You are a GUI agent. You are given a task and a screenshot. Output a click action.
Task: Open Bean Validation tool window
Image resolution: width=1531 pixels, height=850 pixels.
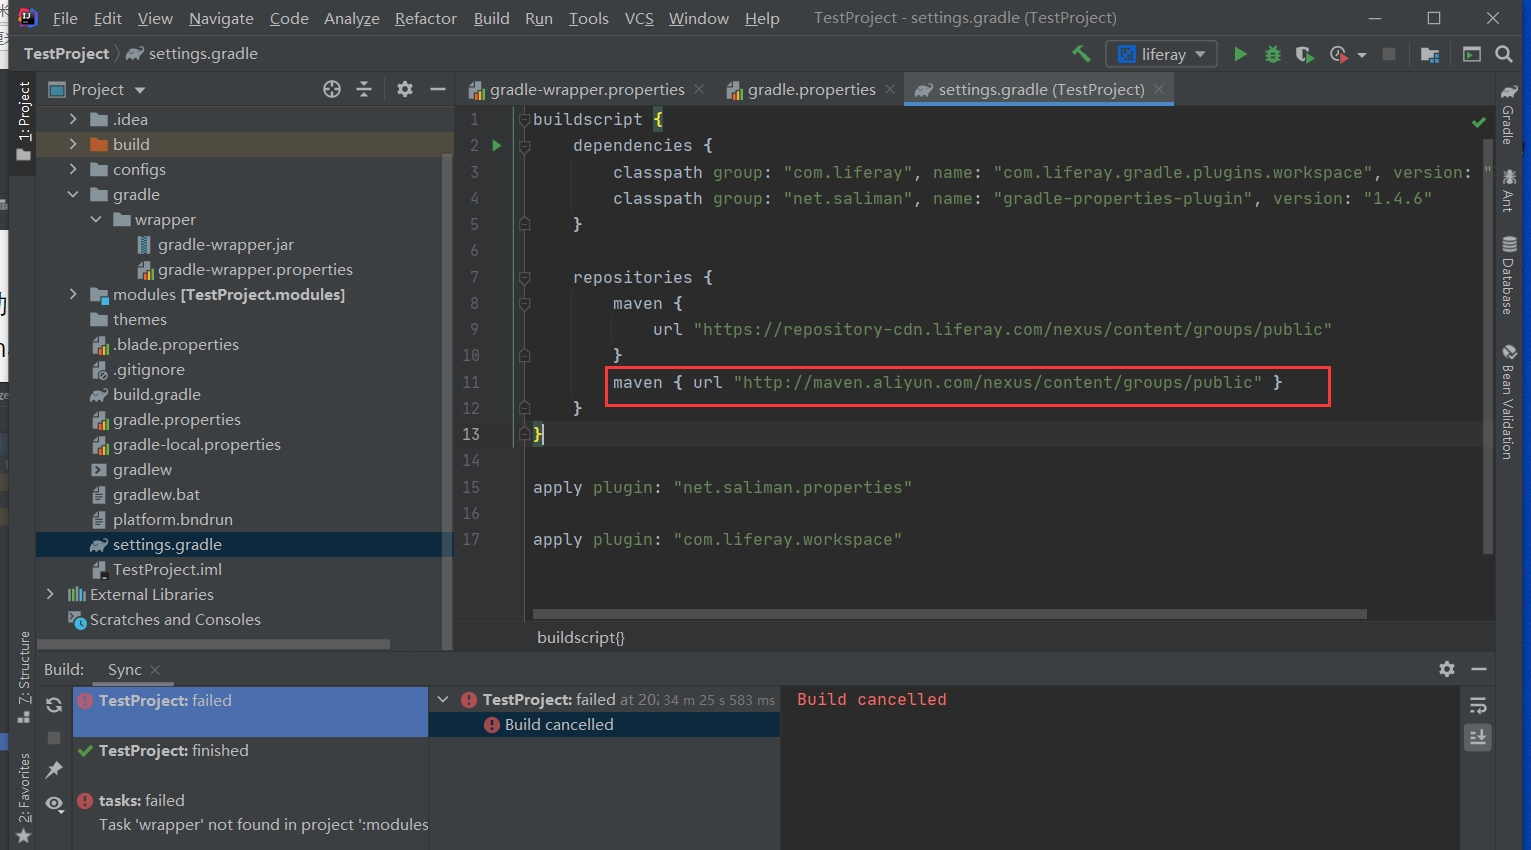[1509, 401]
